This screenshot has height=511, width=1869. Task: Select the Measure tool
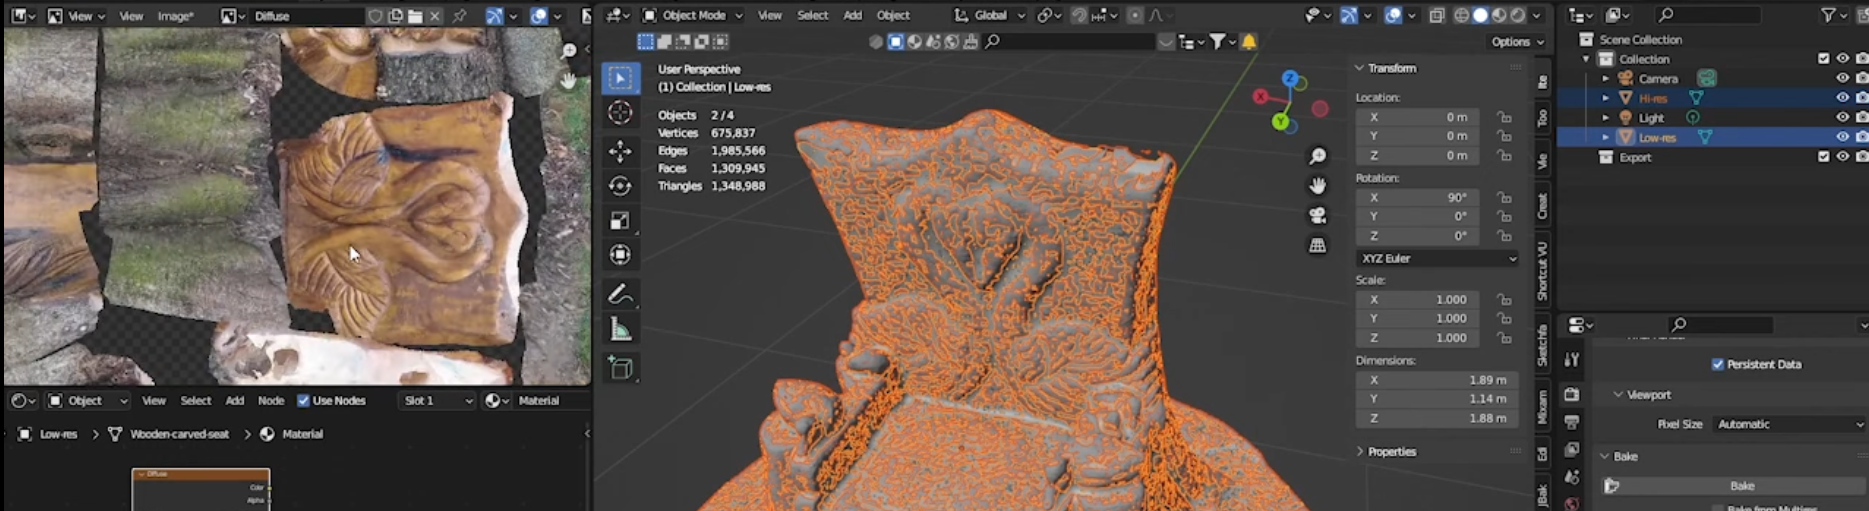[x=620, y=330]
